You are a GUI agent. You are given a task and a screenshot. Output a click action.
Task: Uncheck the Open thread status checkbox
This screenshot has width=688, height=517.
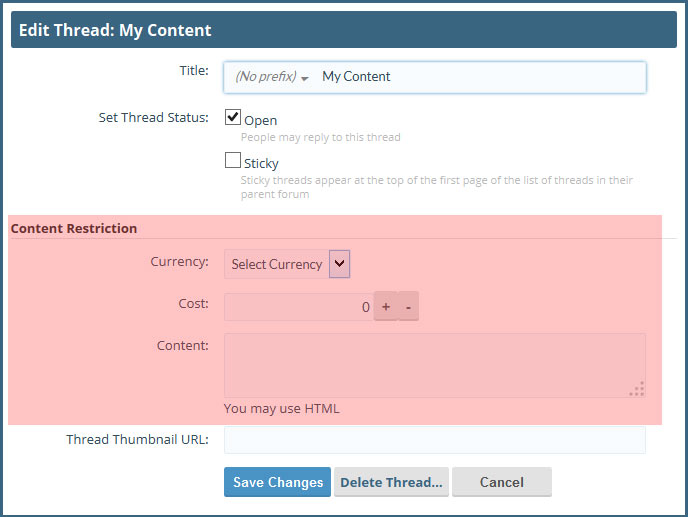pos(233,118)
